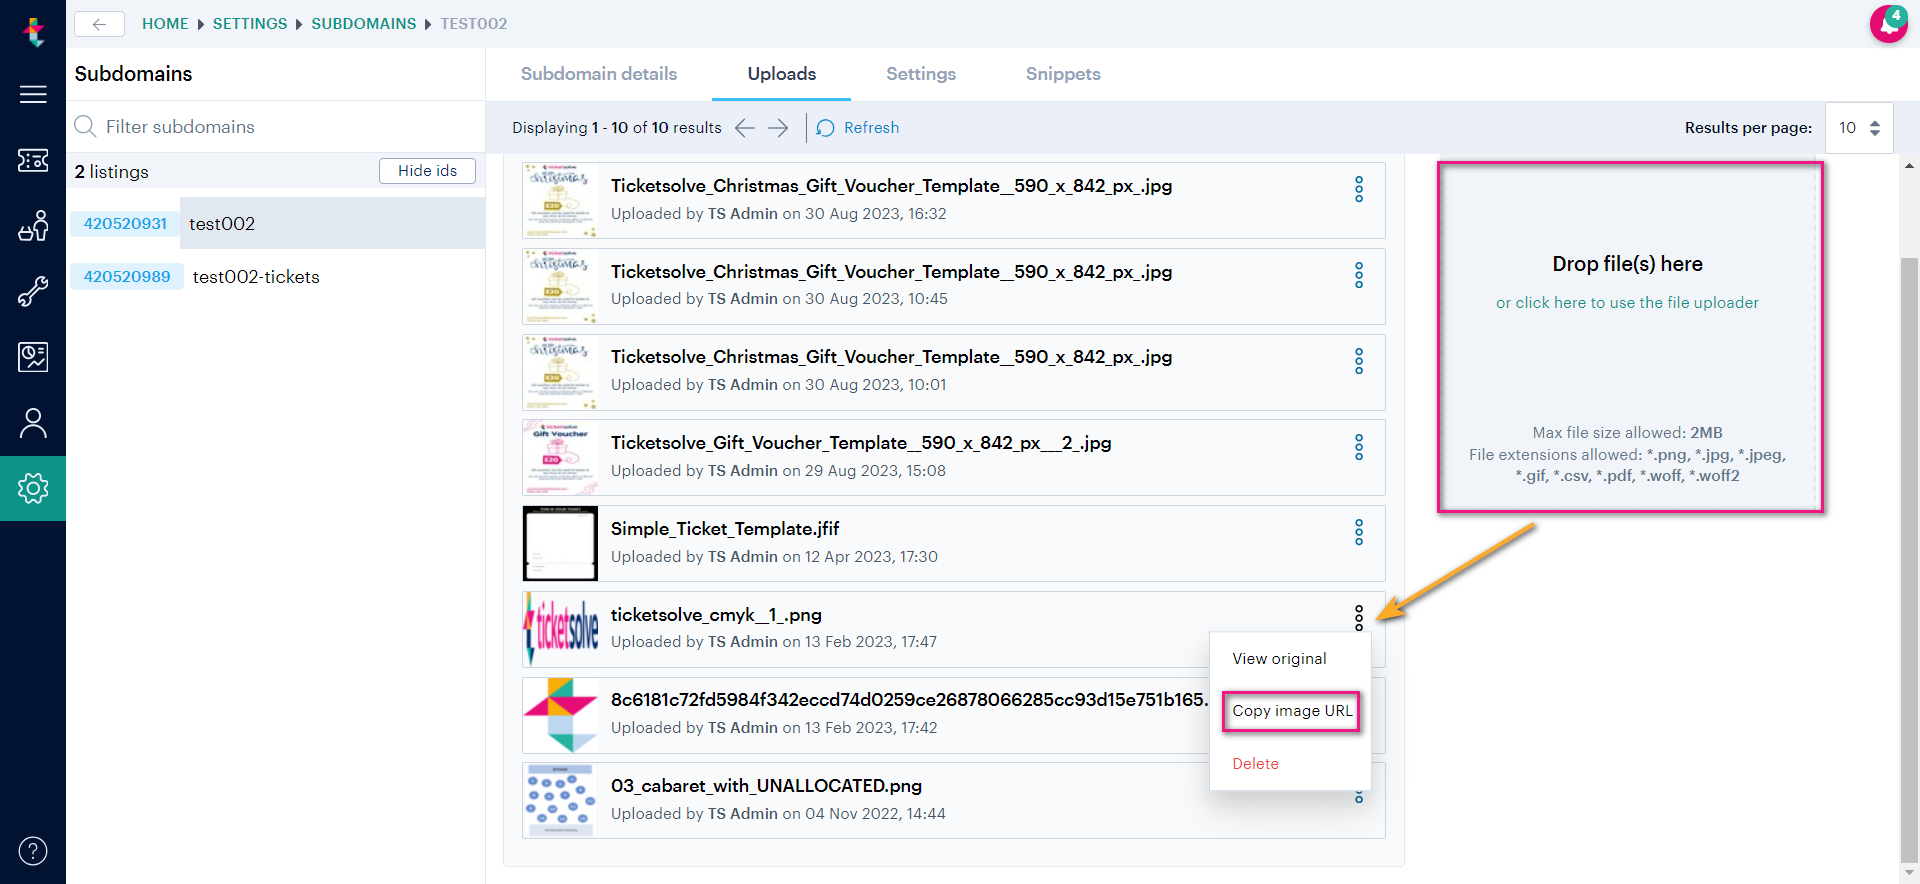Open ticketsolve_cmyk_1_.png logo thumbnail
Viewport: 1920px width, 884px height.
click(560, 629)
